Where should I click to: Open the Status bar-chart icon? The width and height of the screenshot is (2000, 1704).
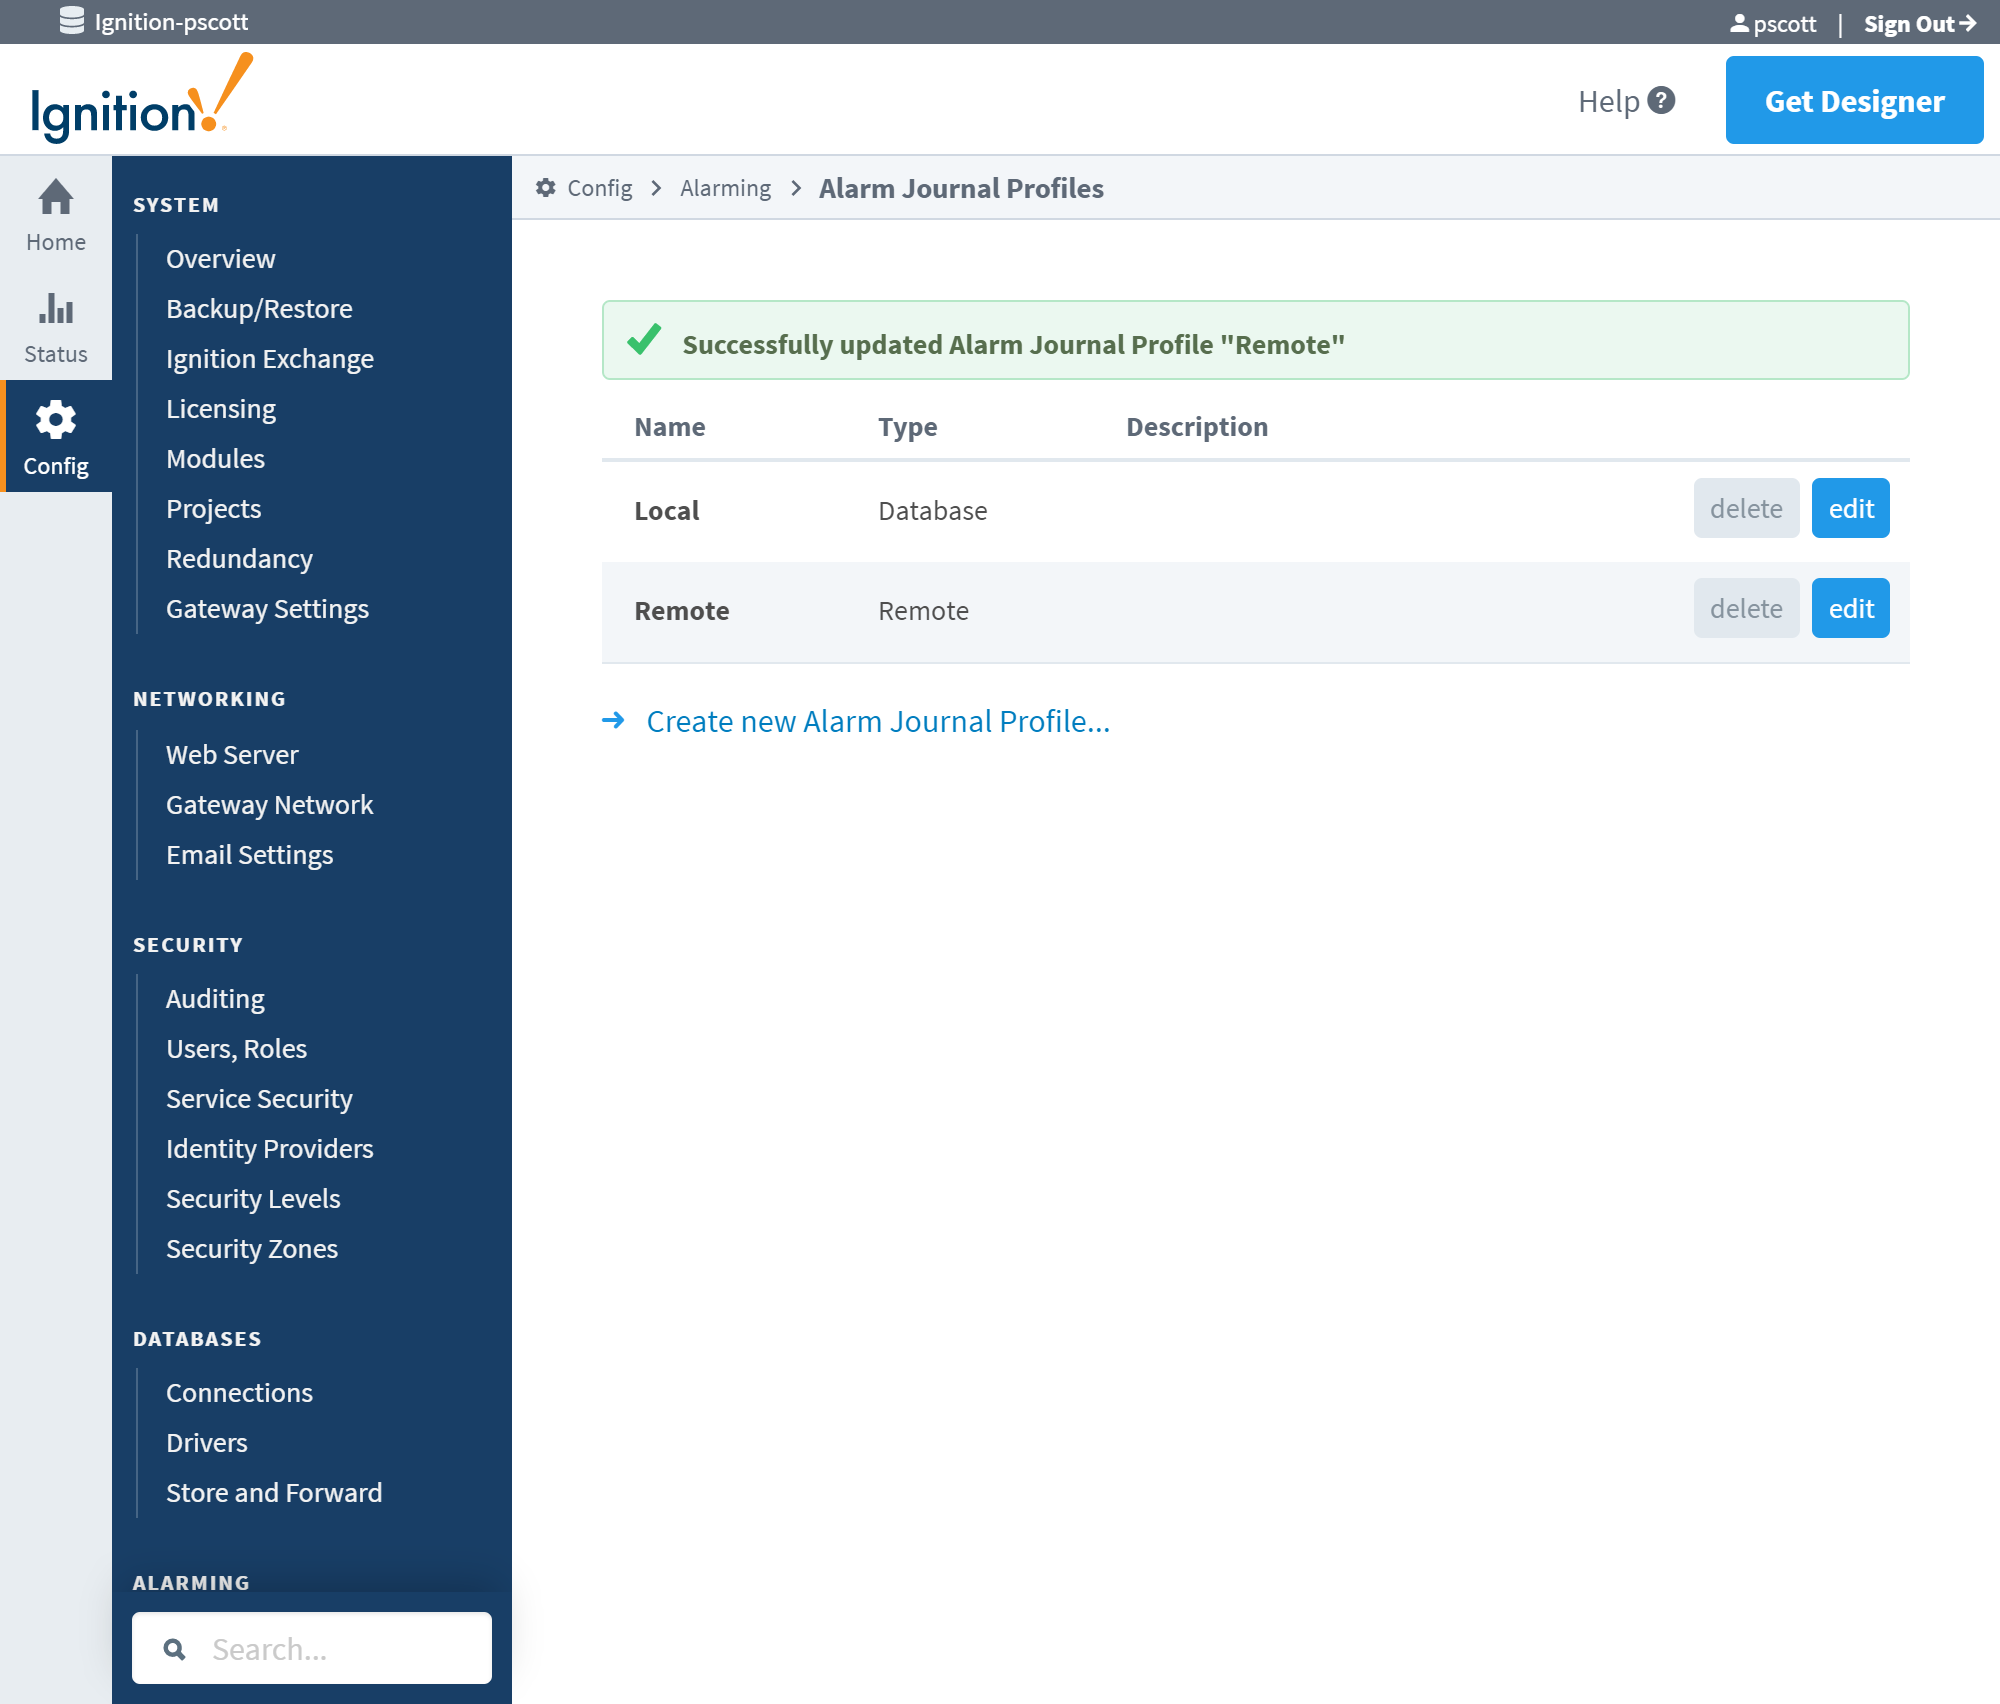tap(56, 308)
